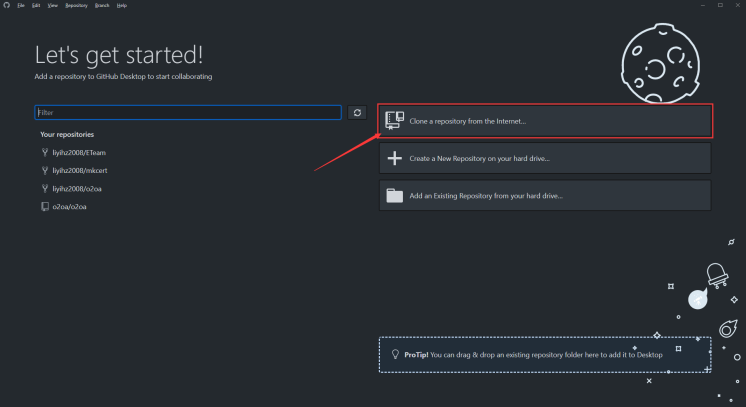
Task: Click the fork icon beside liyihz2008/ETeam
Action: [44, 152]
